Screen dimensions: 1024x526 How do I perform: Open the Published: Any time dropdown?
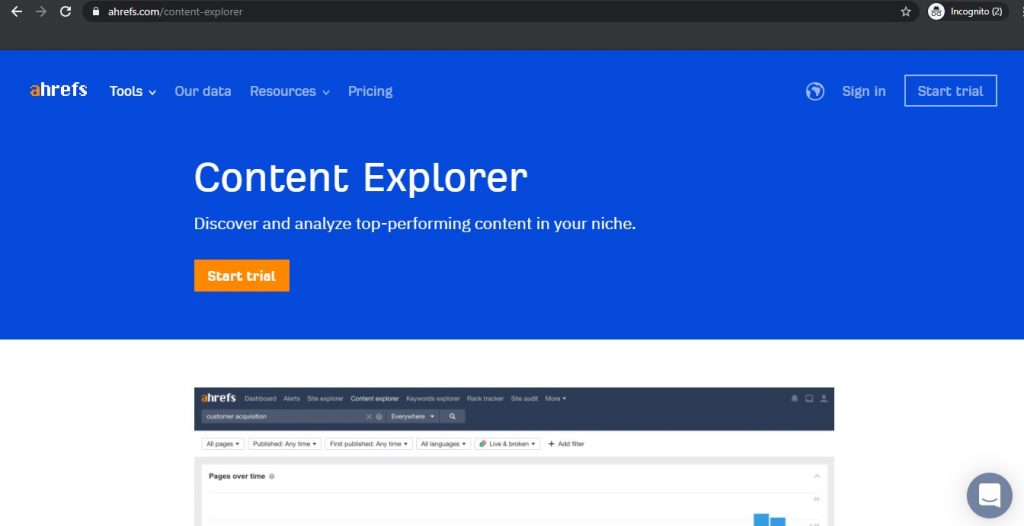point(285,444)
